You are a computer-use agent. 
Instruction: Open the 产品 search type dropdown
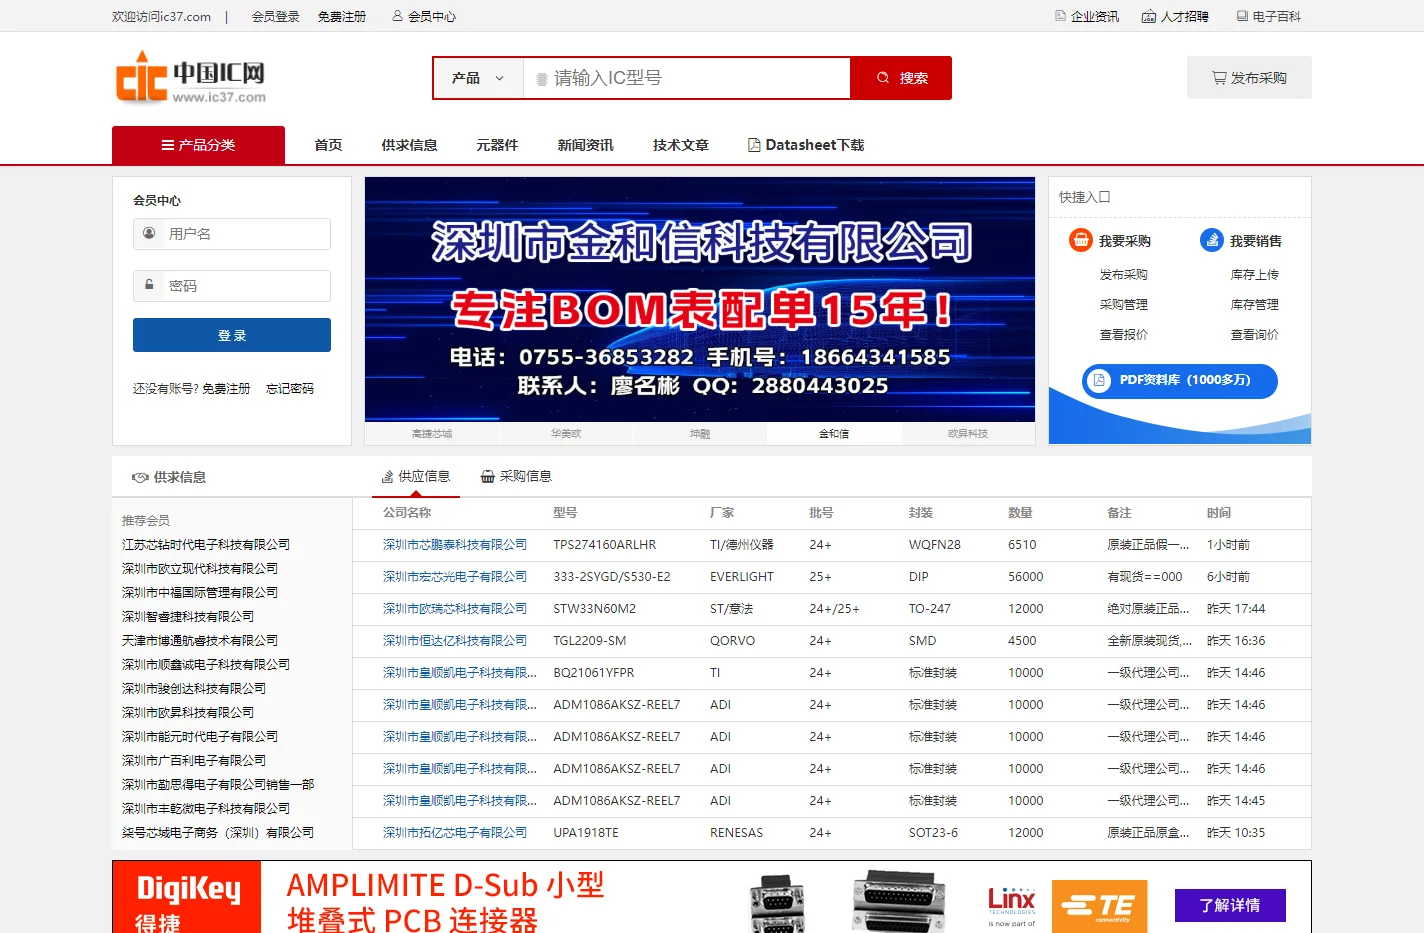(x=479, y=78)
